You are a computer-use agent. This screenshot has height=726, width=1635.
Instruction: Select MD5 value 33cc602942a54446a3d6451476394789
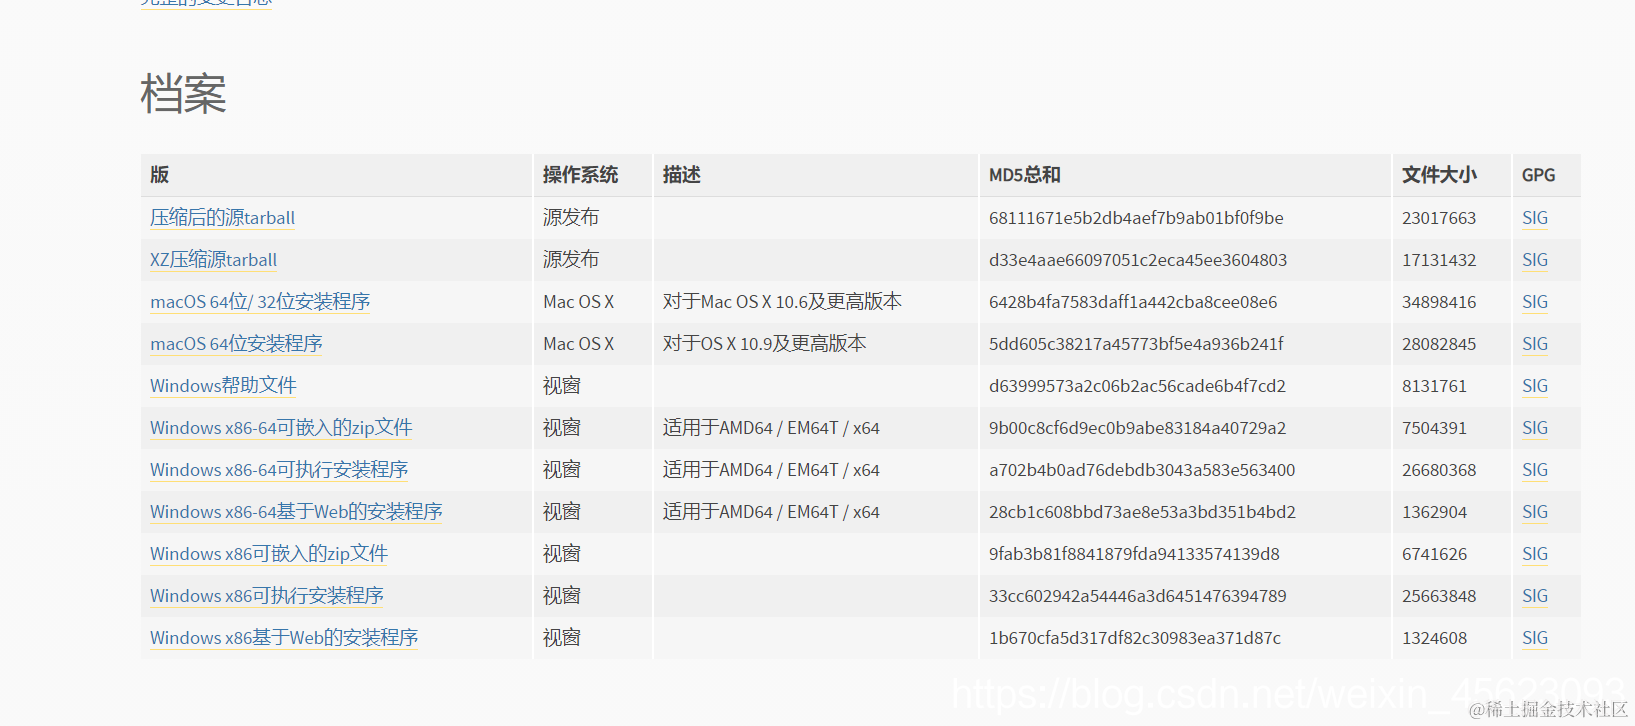point(1138,596)
